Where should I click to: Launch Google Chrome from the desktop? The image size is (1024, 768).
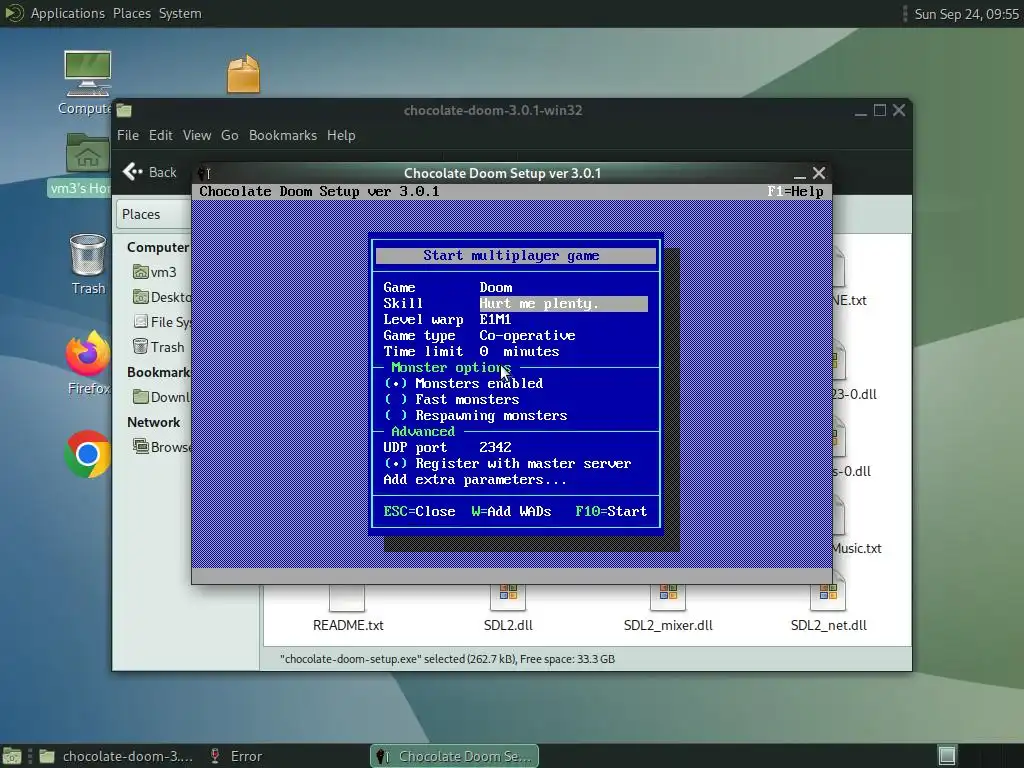[x=88, y=453]
